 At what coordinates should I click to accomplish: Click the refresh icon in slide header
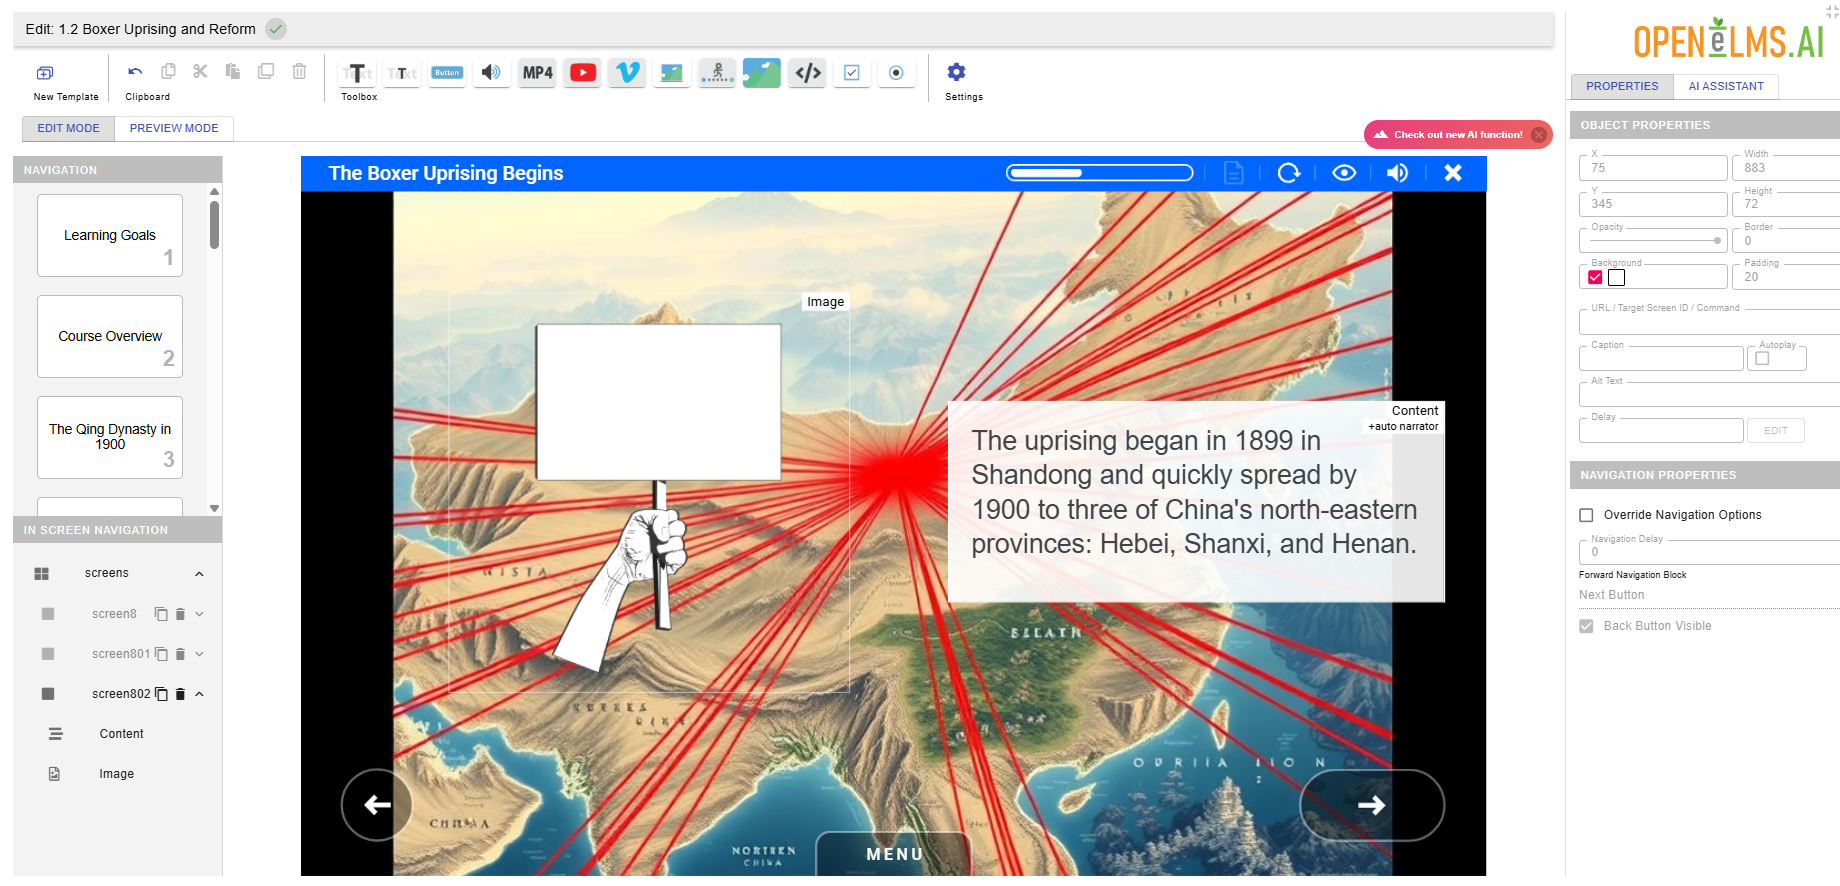tap(1289, 173)
